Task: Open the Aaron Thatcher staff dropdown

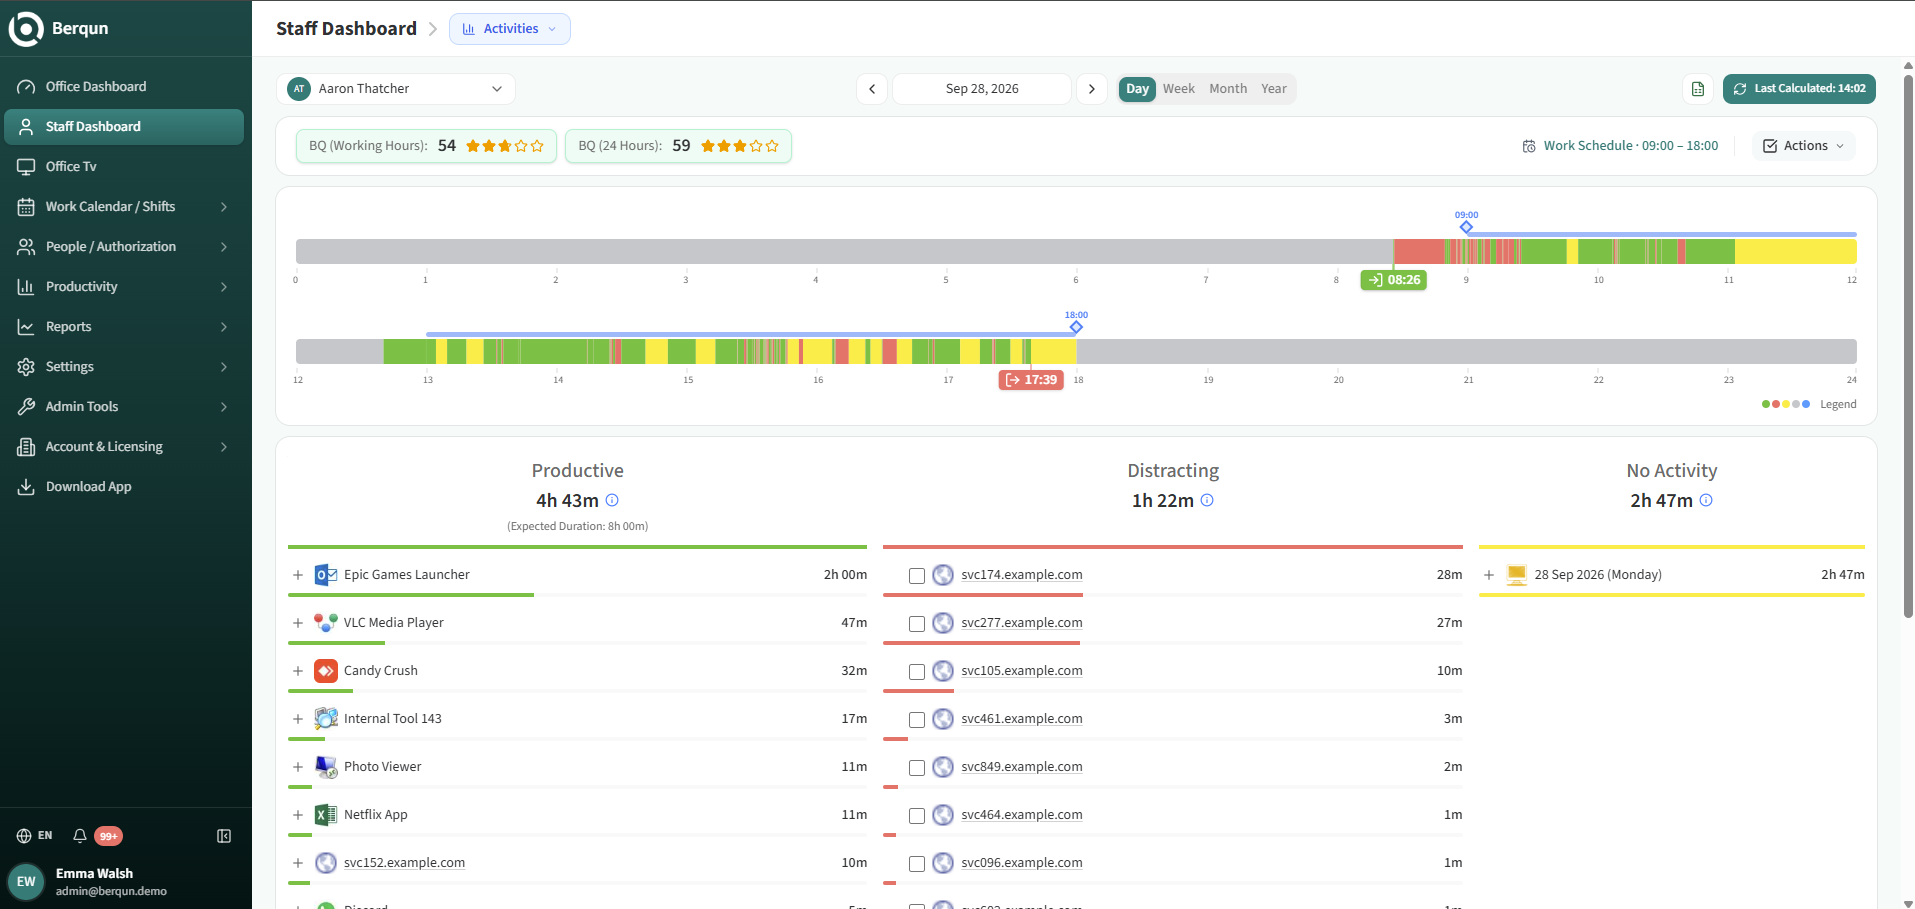Action: tap(396, 89)
